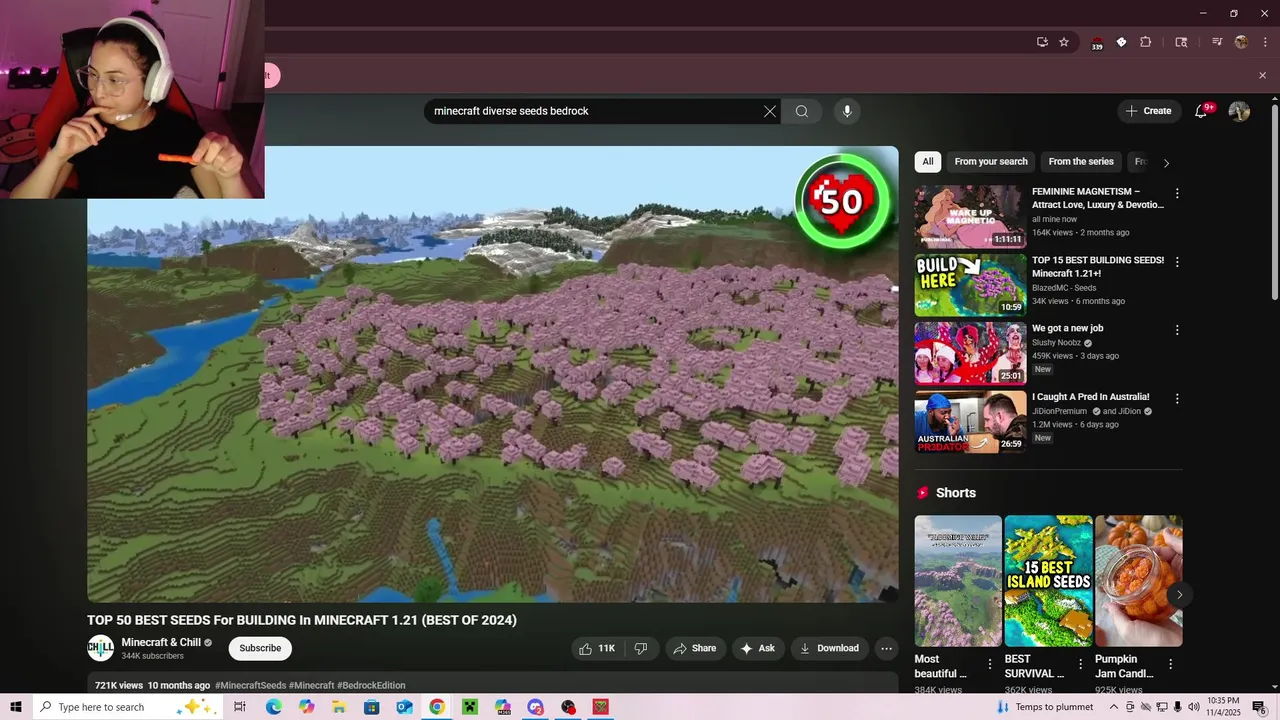Bookmark this page with the star
1280x720 pixels.
click(1064, 42)
